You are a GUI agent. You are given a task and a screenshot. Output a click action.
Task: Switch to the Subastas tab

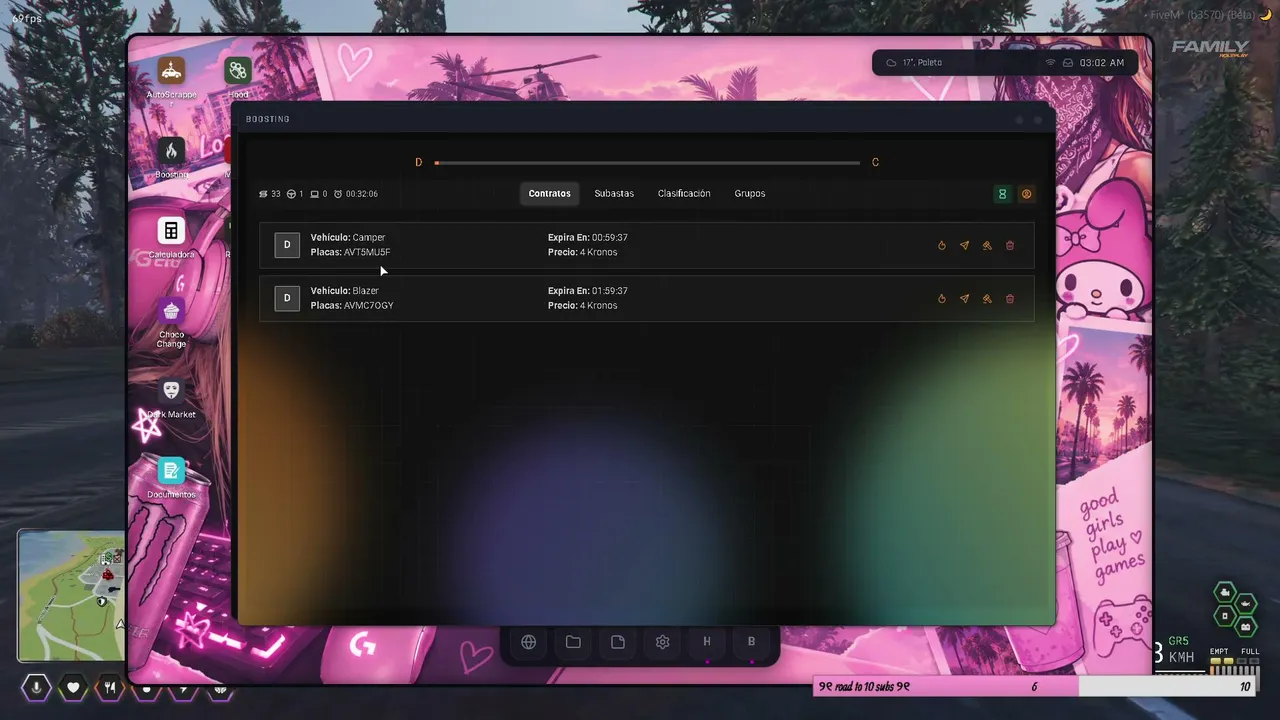pos(614,193)
